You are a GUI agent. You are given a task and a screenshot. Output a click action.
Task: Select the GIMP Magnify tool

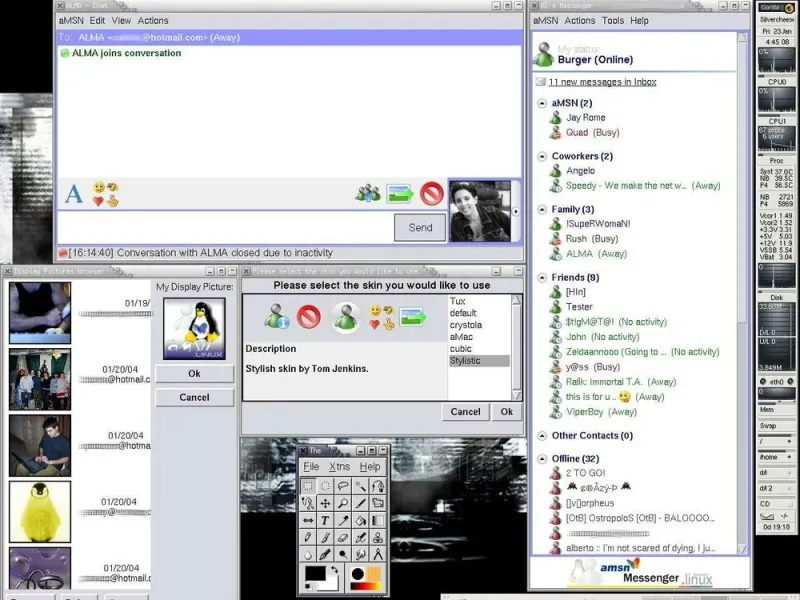(x=343, y=503)
